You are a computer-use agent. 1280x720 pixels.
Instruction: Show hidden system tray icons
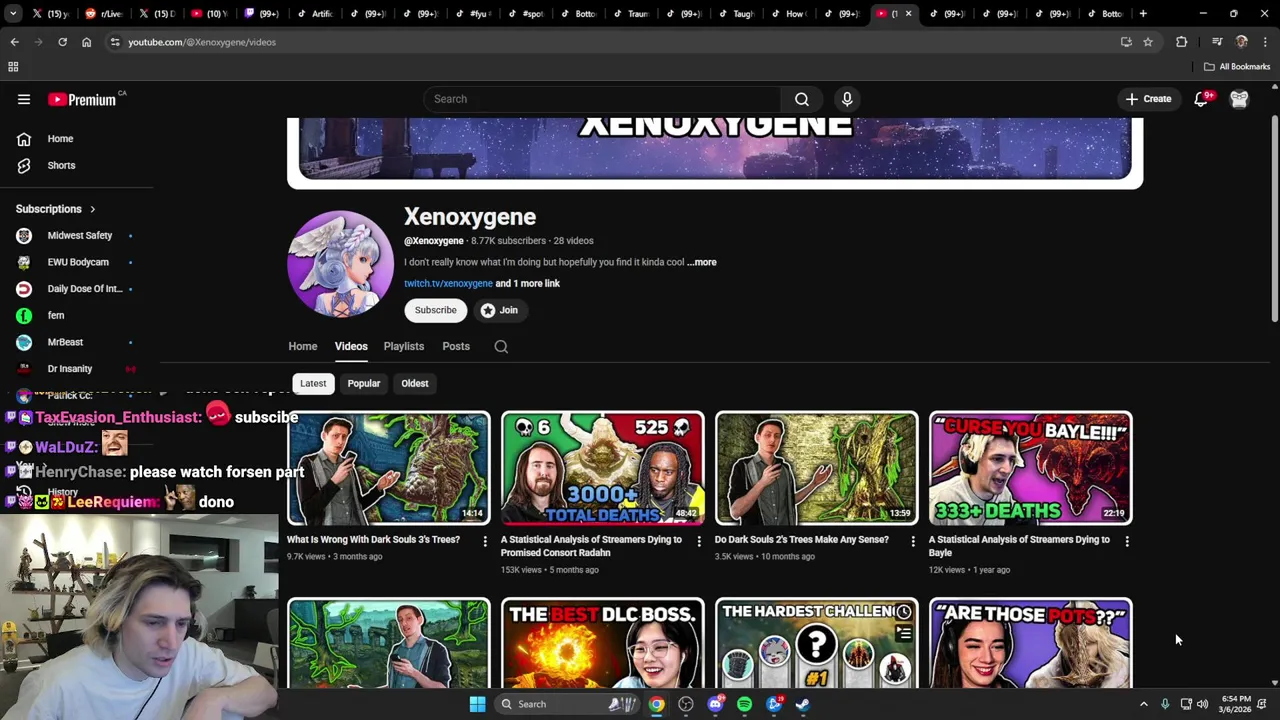point(1144,704)
